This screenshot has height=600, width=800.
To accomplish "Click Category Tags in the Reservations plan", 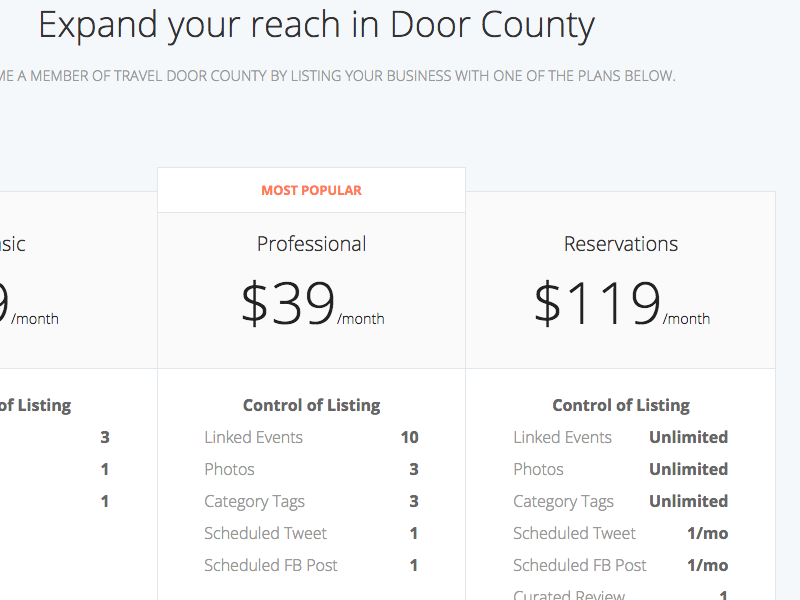I will (x=563, y=501).
